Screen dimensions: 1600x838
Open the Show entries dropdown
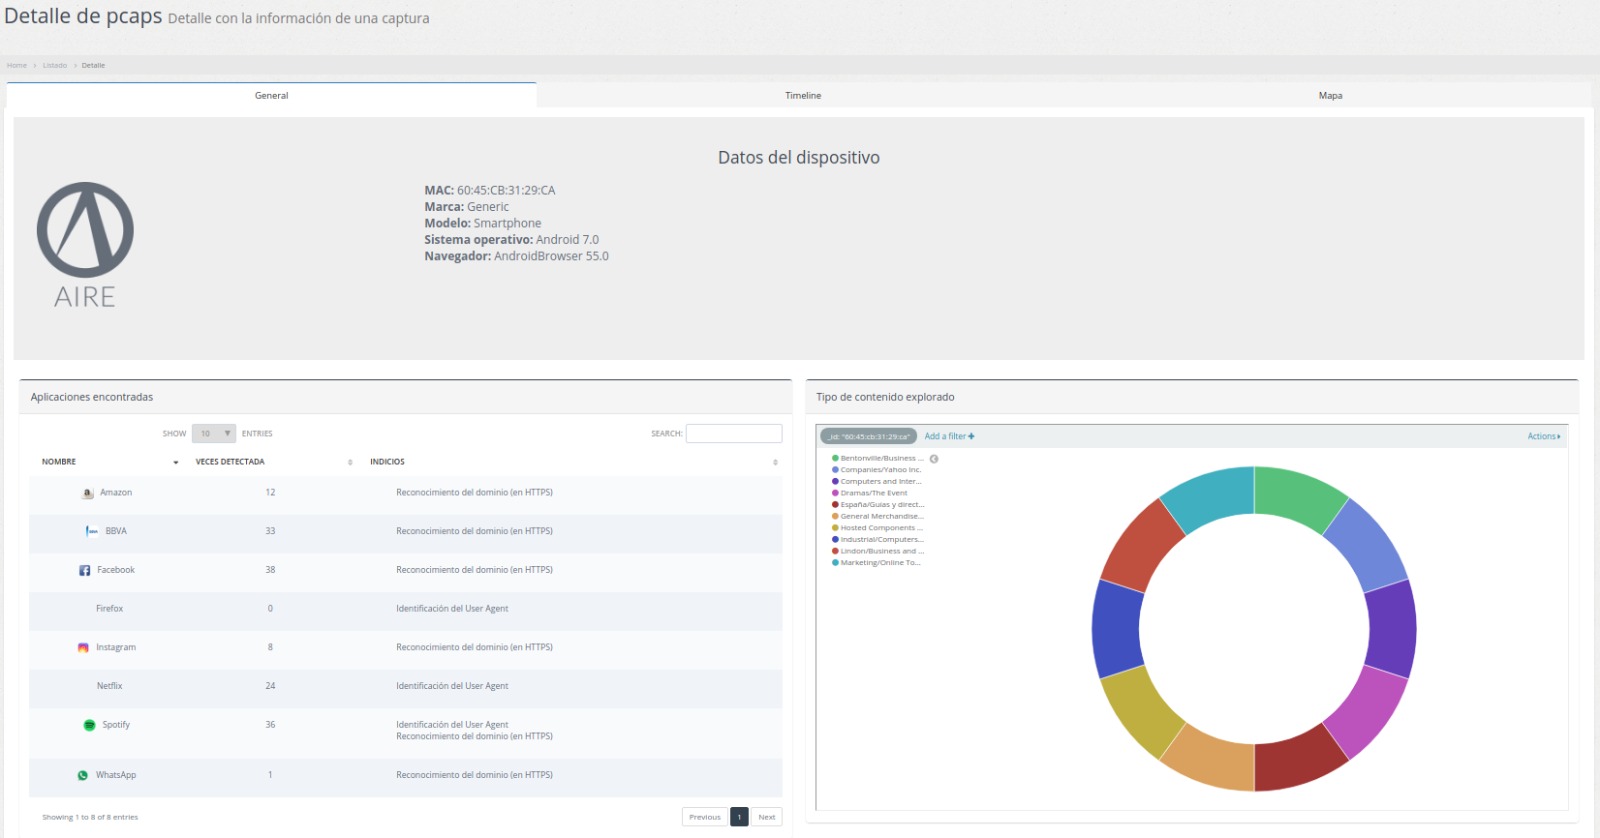coord(214,434)
